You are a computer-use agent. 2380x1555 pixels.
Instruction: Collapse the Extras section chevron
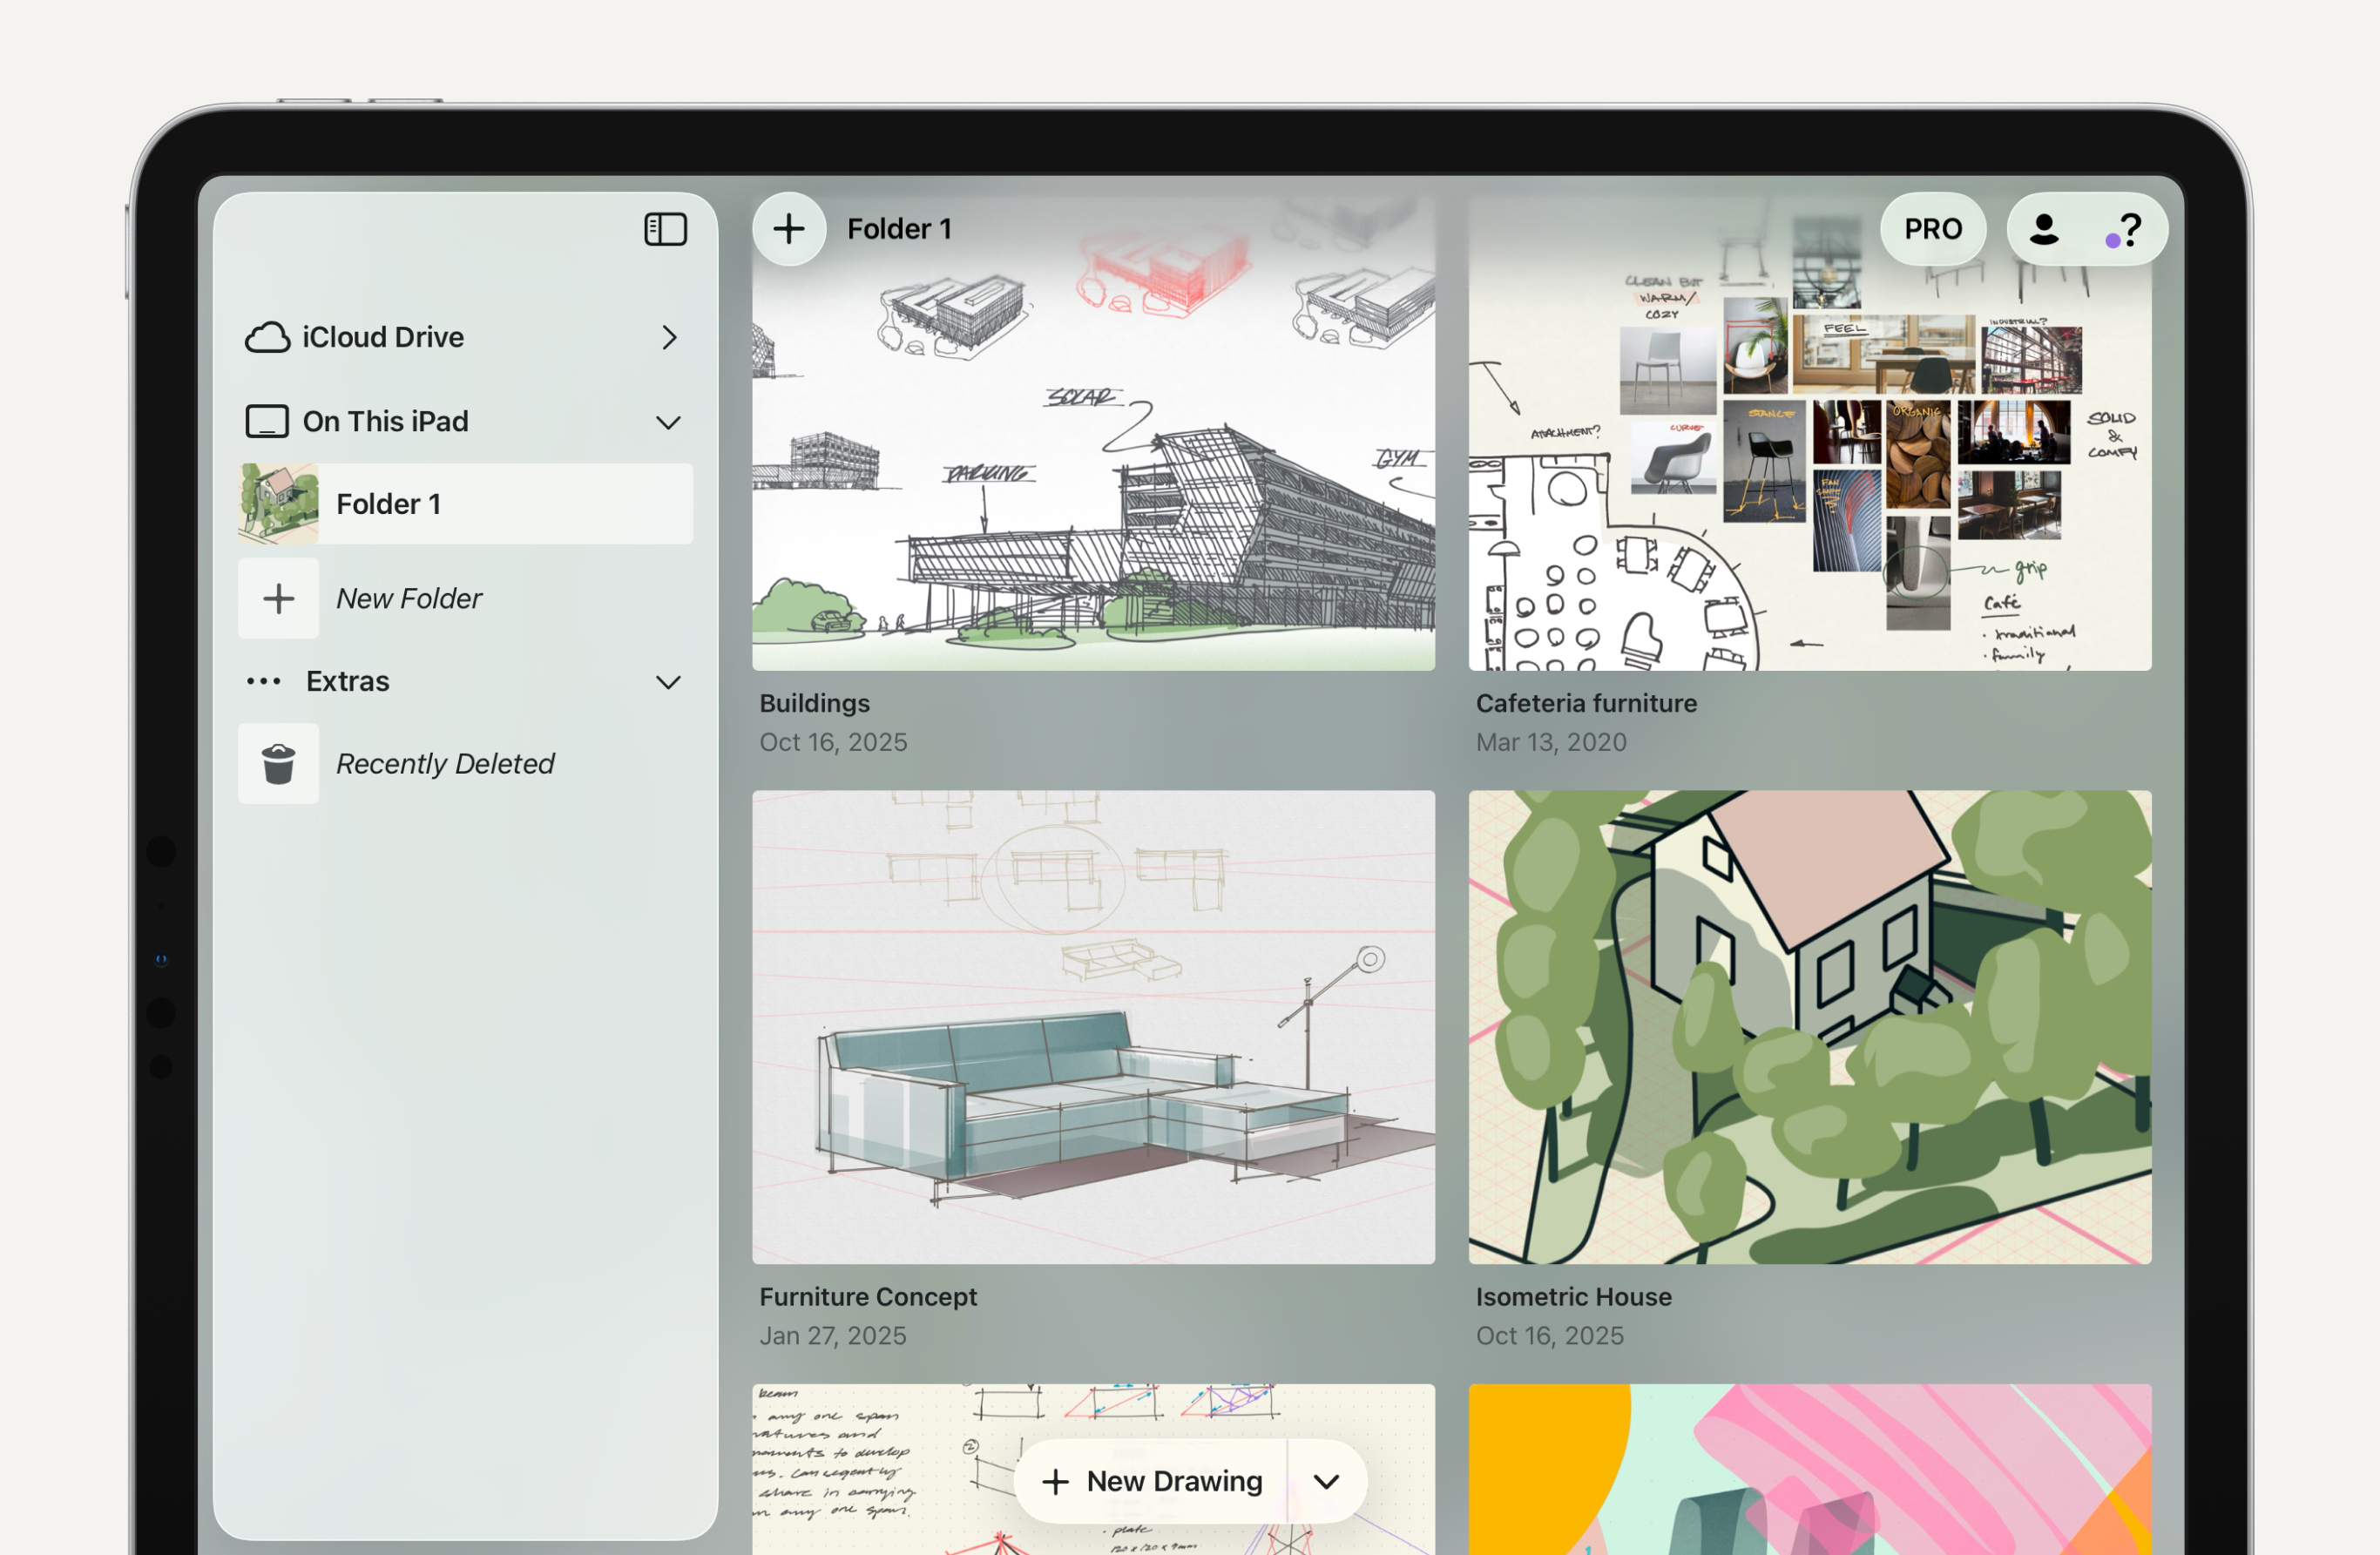[x=668, y=683]
